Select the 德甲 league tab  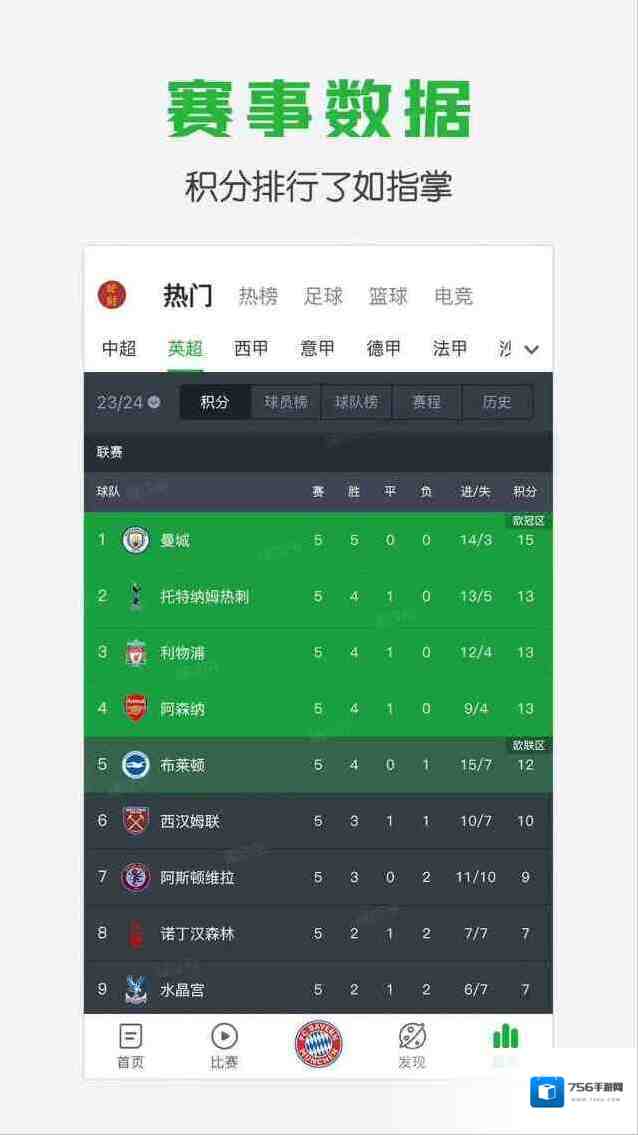click(384, 348)
